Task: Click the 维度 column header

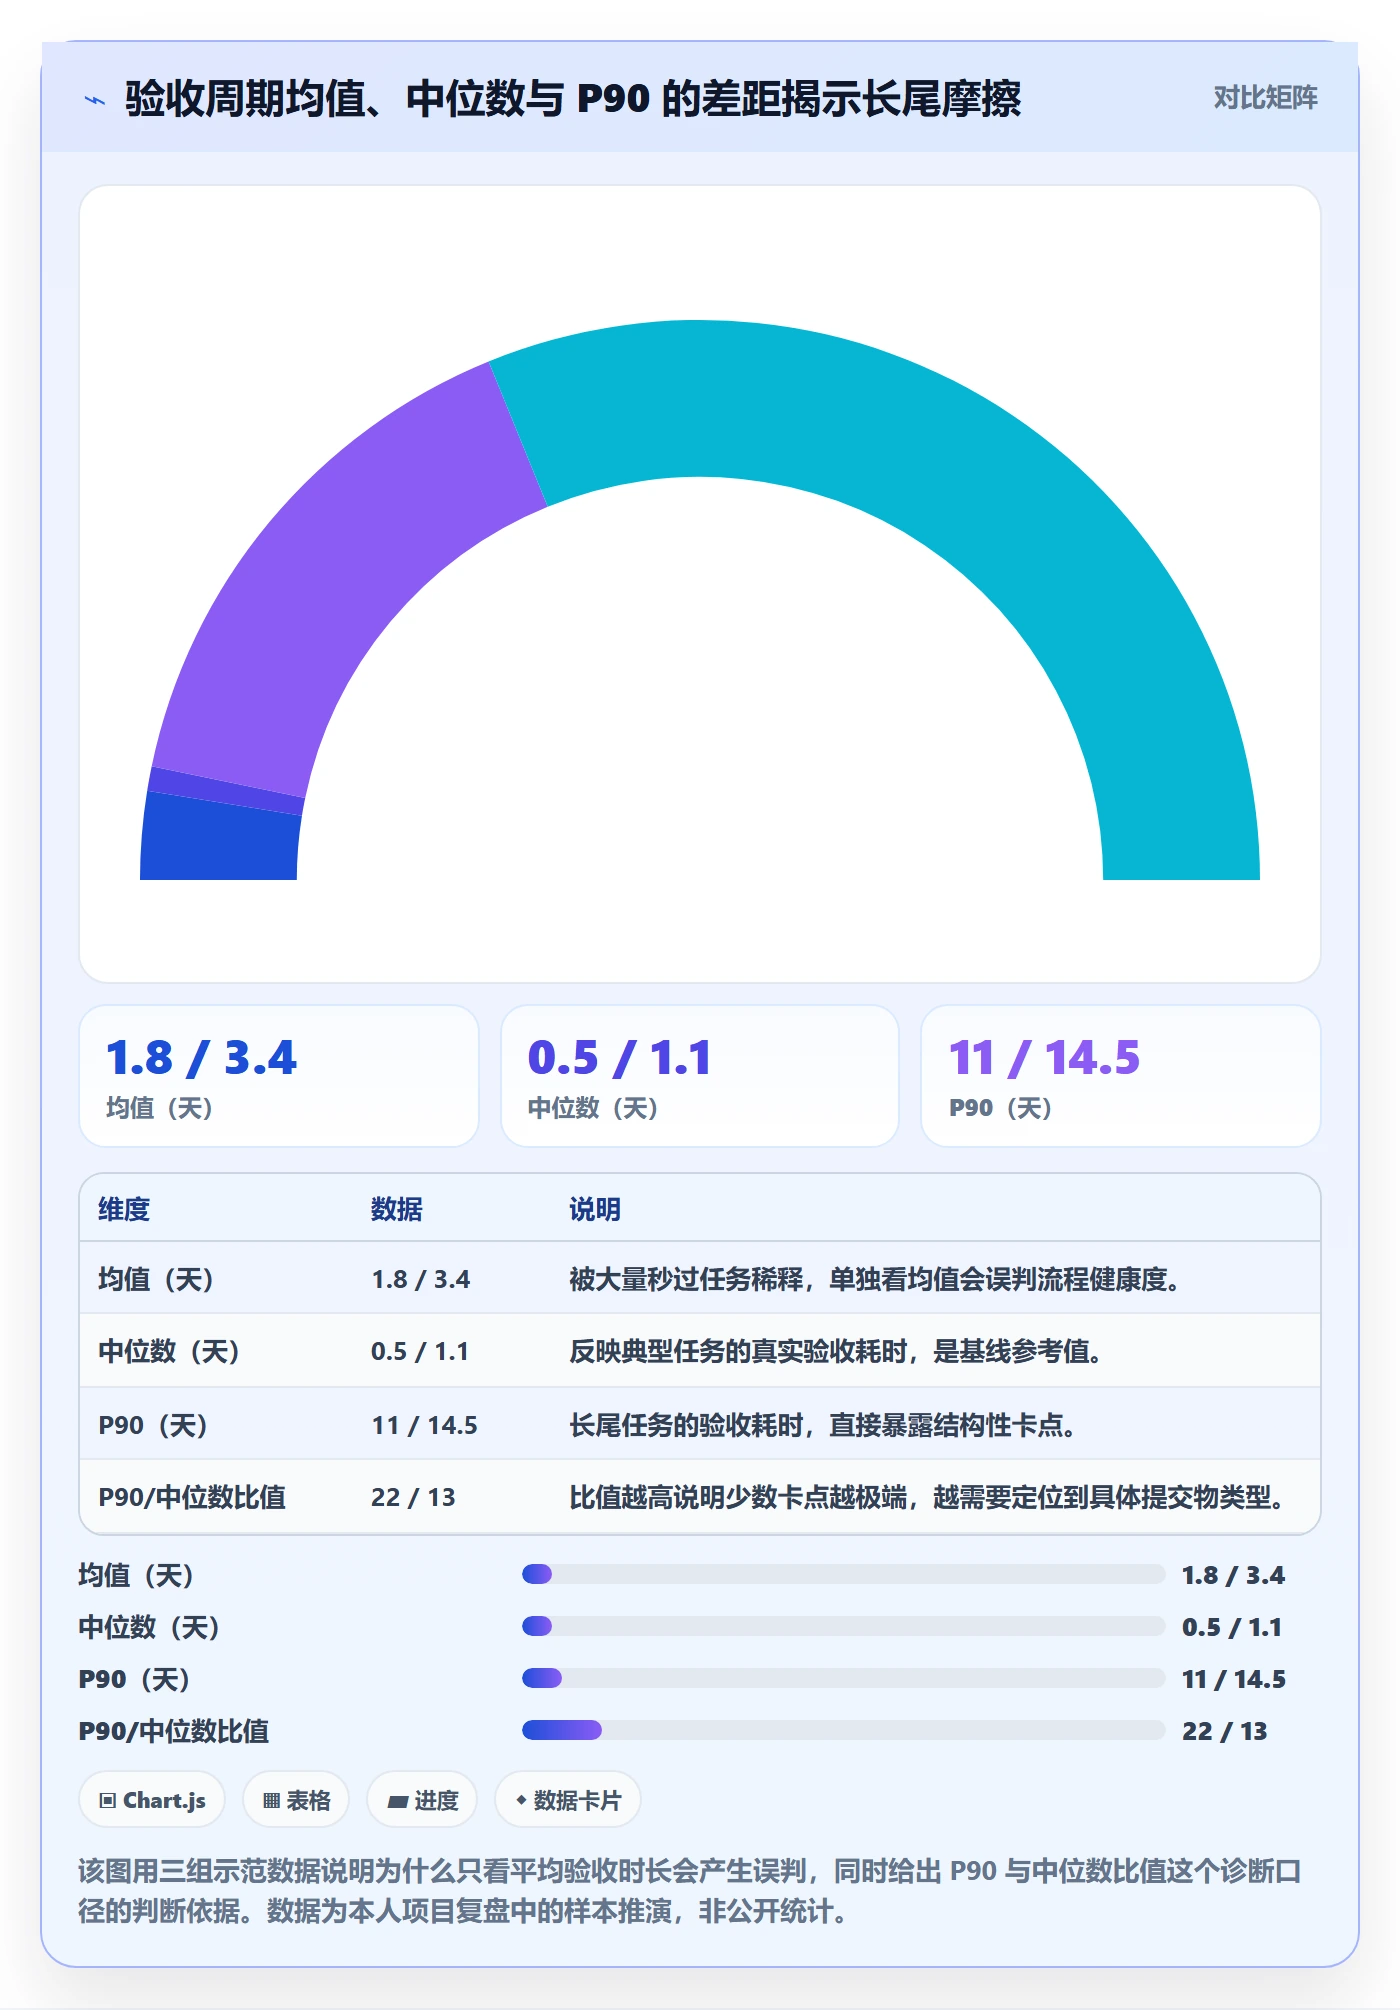Action: 124,1209
